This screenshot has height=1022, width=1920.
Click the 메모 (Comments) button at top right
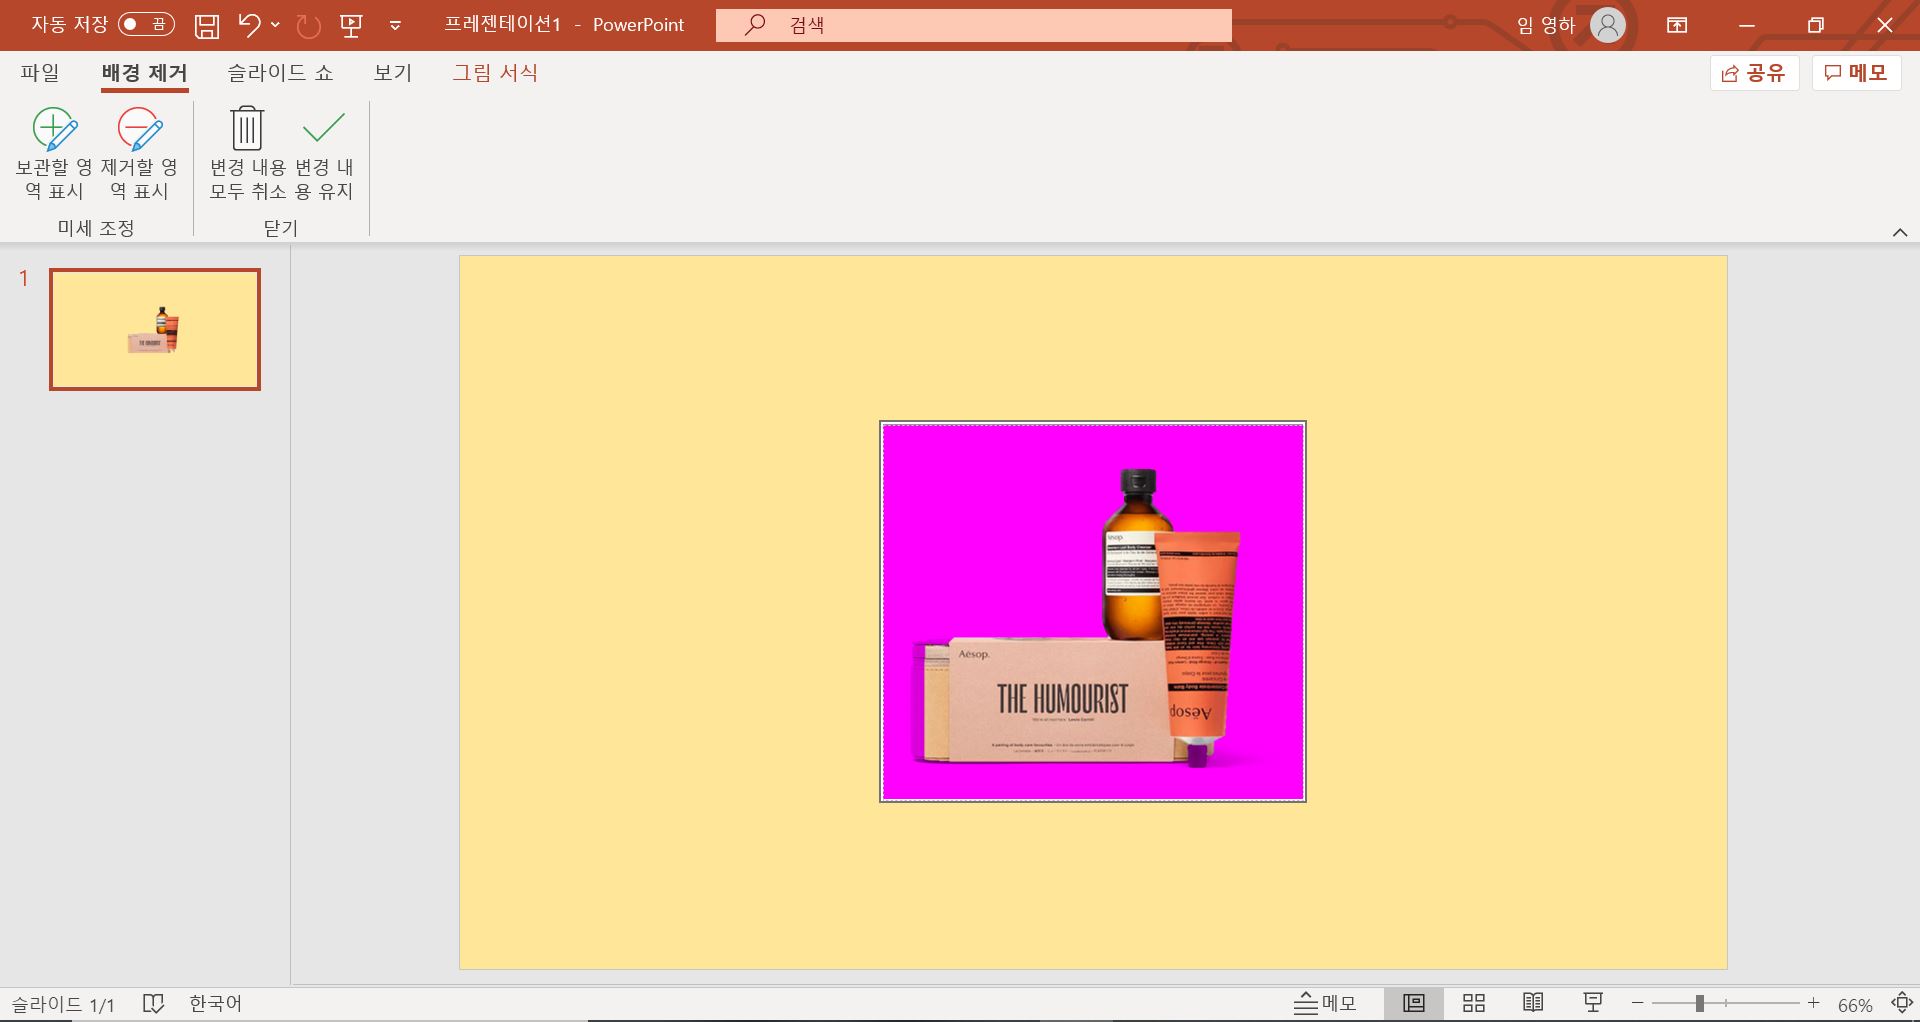pyautogui.click(x=1856, y=73)
